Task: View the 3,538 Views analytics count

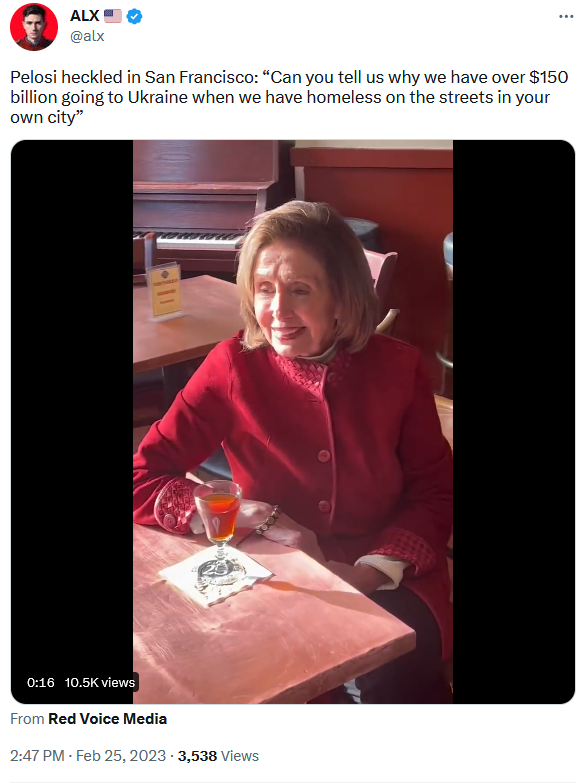Action: (x=218, y=756)
